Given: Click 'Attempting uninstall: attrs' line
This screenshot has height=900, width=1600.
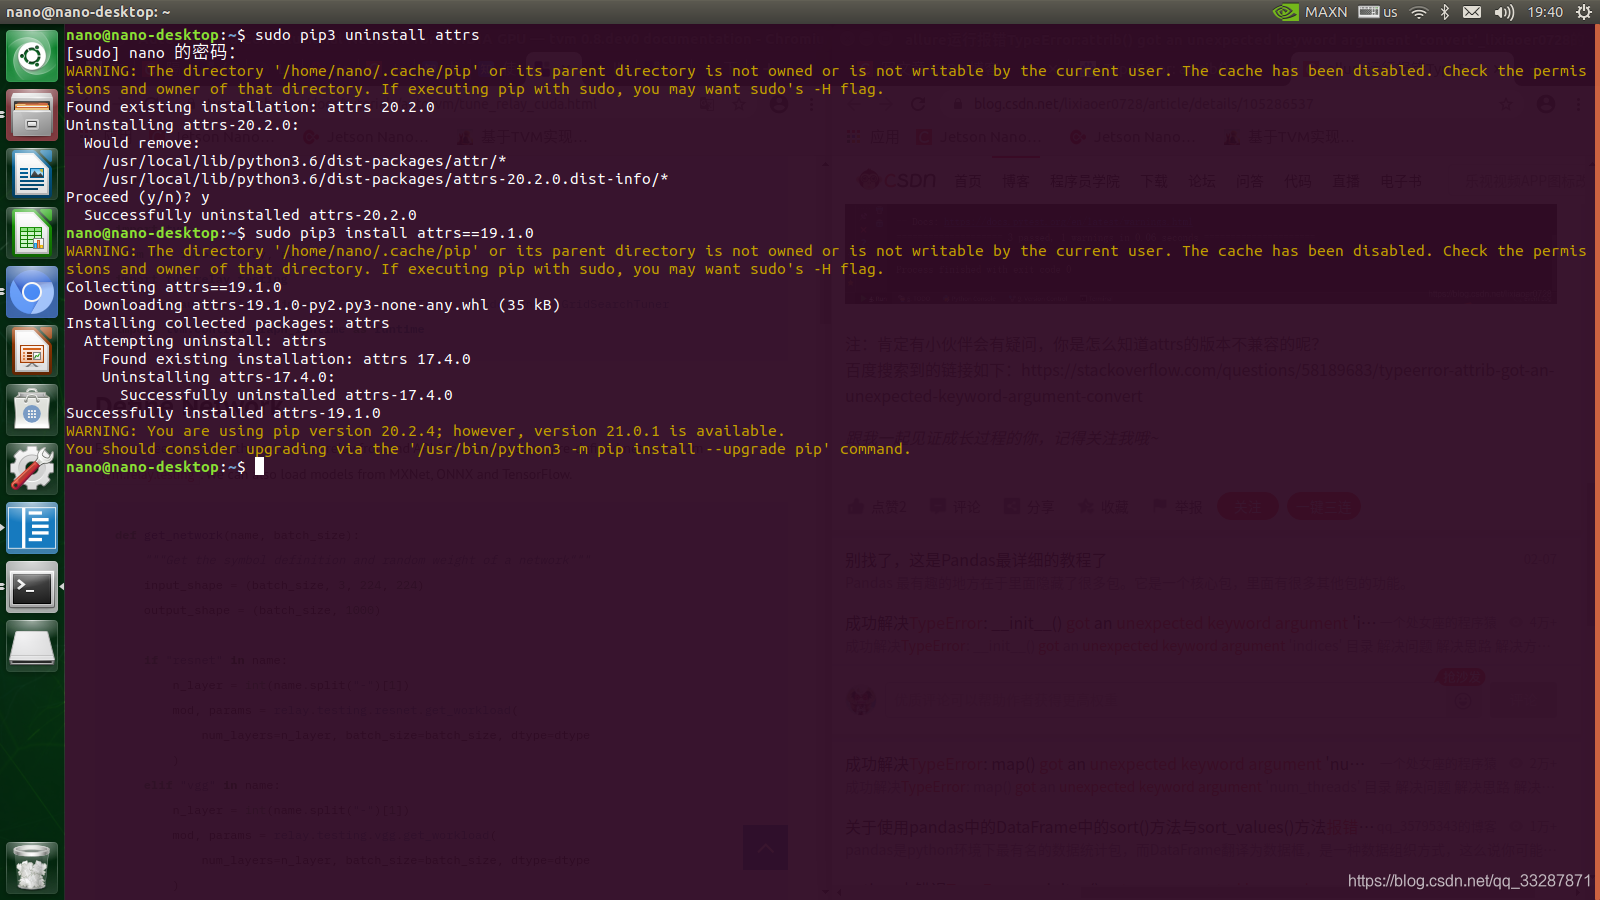Looking at the screenshot, I should (205, 341).
